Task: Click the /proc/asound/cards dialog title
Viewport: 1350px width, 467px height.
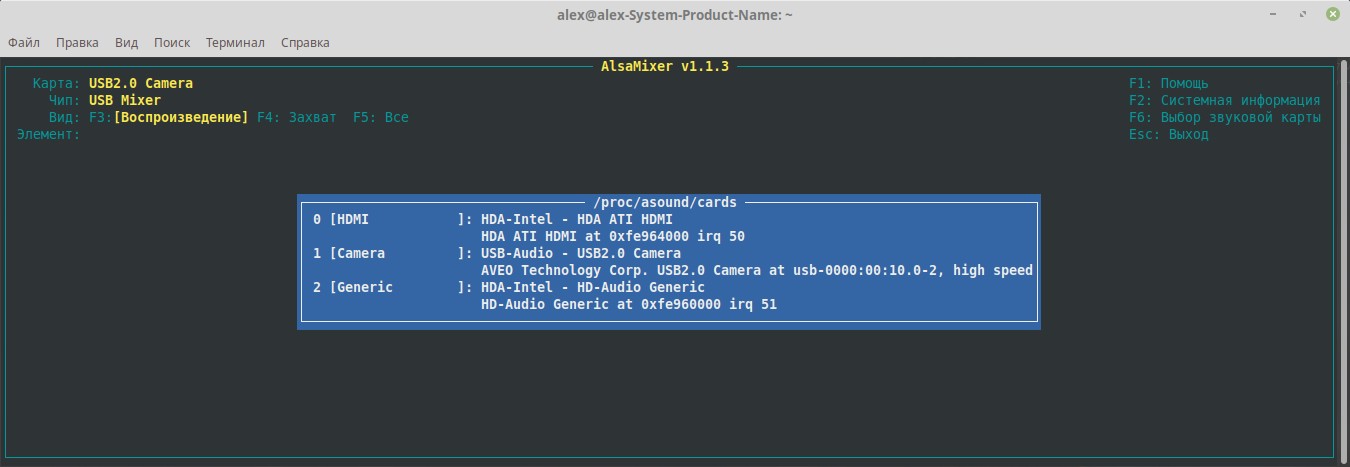Action: click(x=665, y=202)
